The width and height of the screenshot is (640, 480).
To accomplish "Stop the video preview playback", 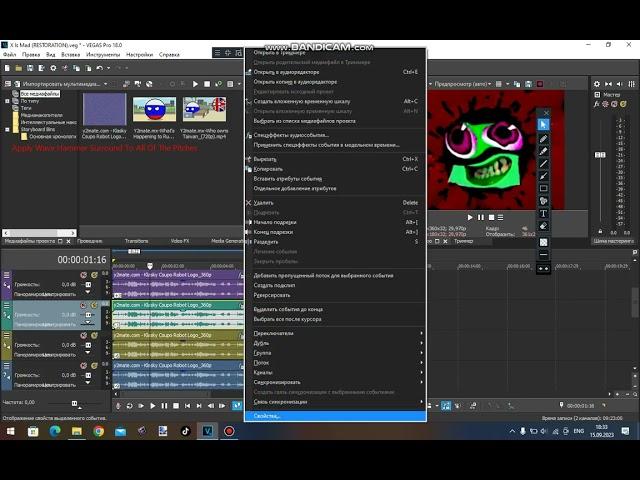I will (x=491, y=218).
